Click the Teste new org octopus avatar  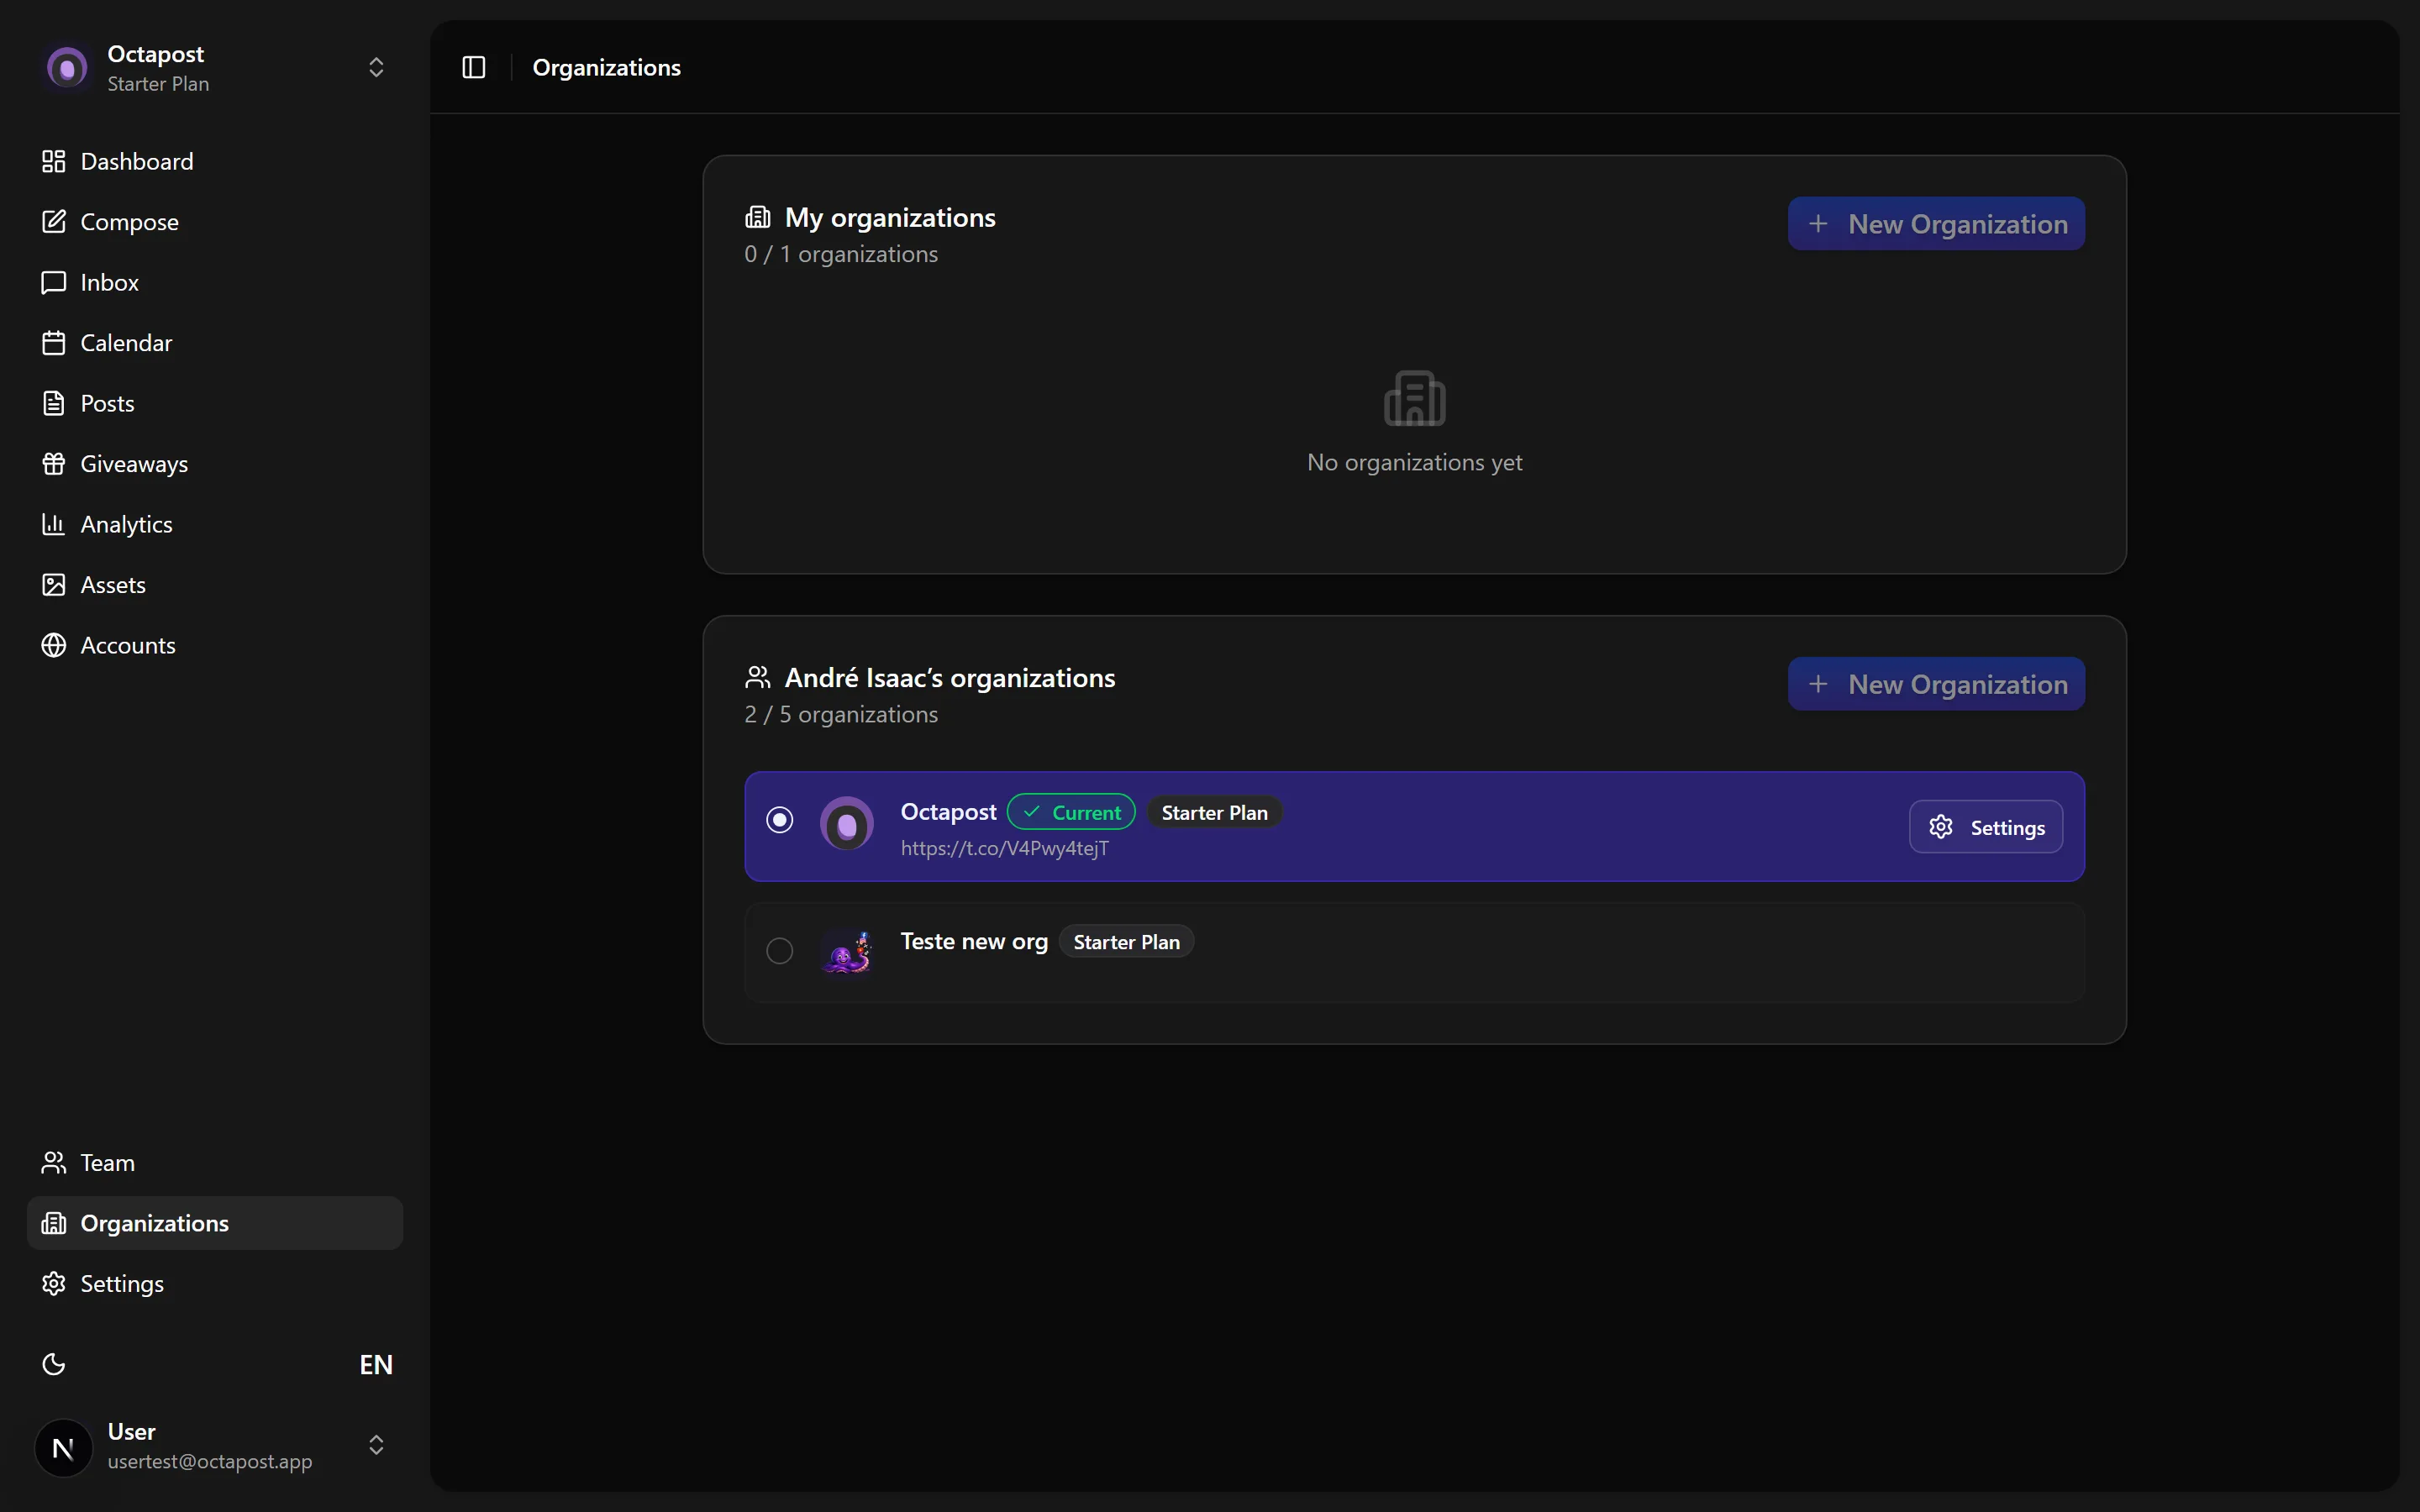pyautogui.click(x=846, y=952)
